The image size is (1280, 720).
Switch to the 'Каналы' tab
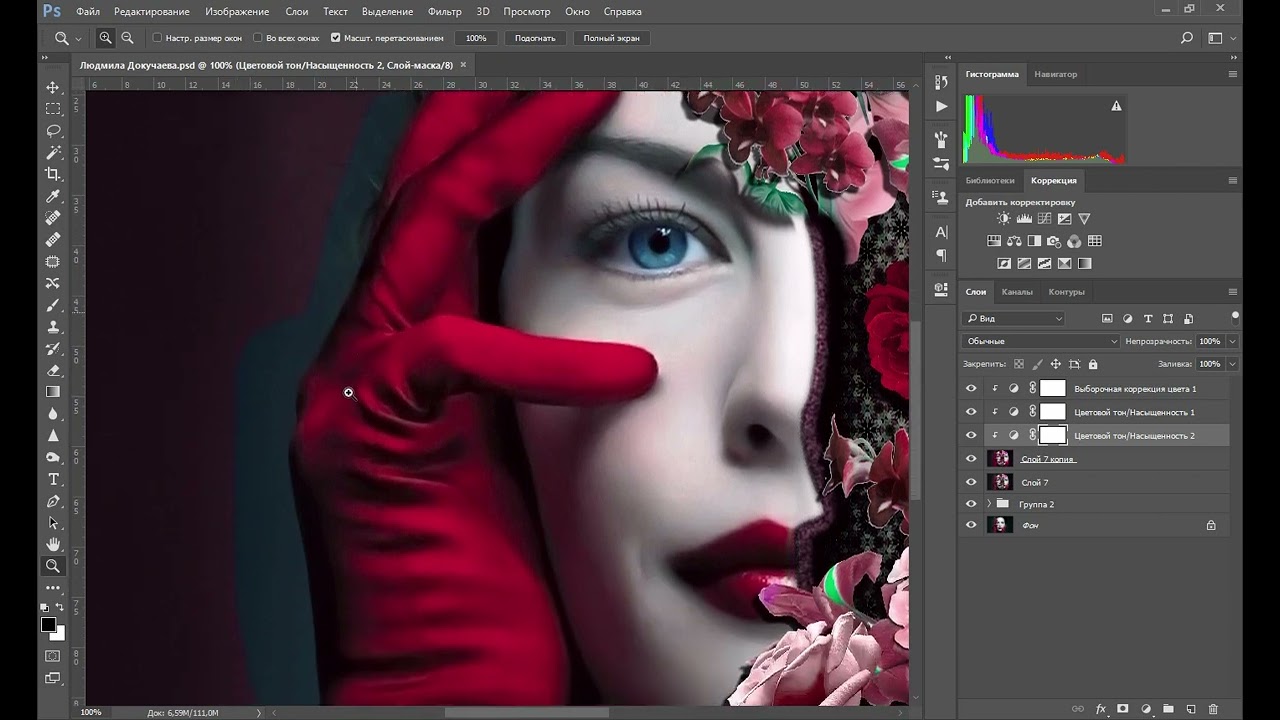pyautogui.click(x=1017, y=292)
